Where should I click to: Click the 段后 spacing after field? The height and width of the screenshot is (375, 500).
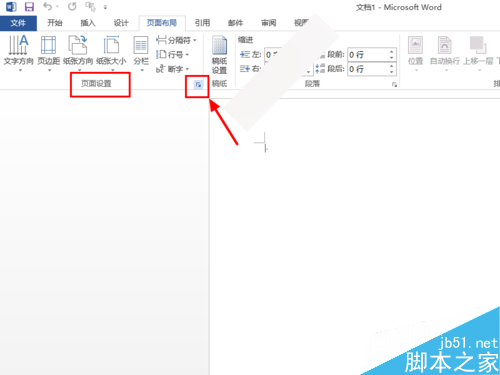[x=371, y=69]
